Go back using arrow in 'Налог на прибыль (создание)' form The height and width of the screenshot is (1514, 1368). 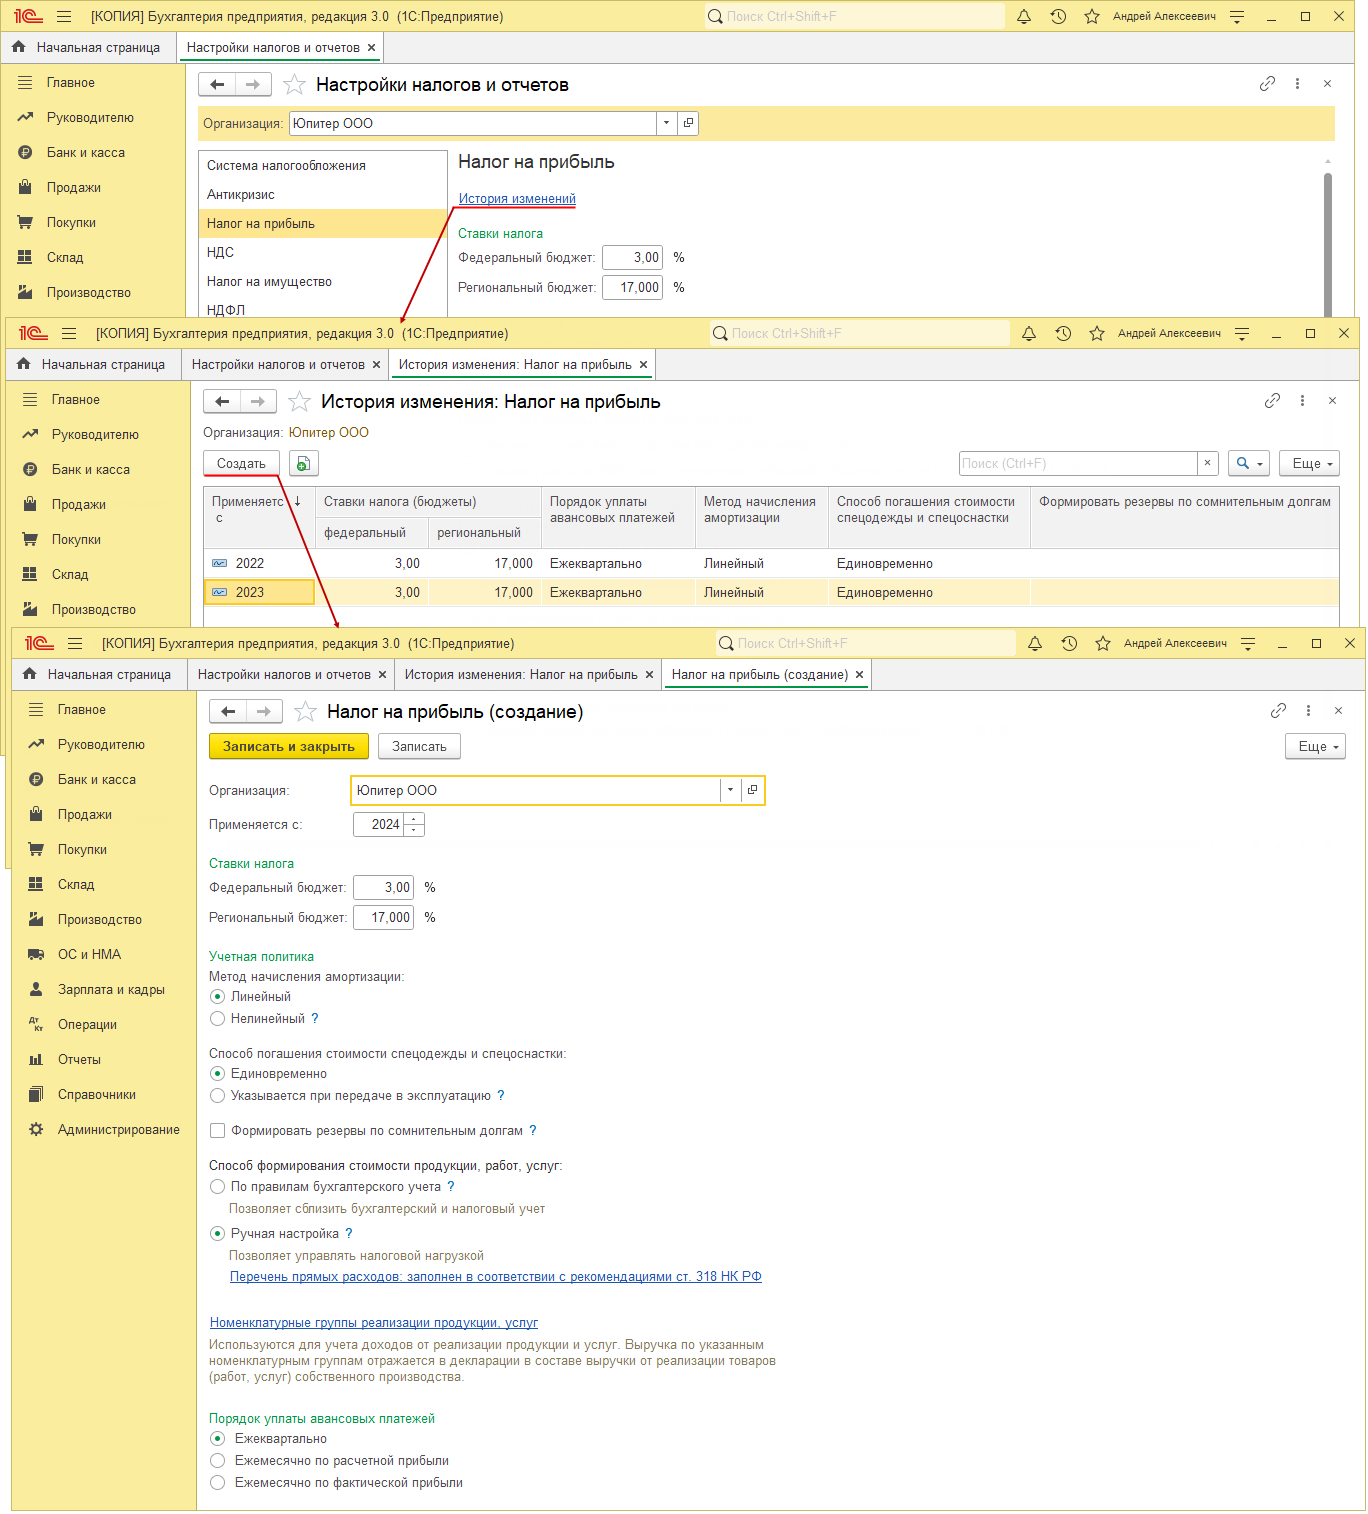[228, 712]
